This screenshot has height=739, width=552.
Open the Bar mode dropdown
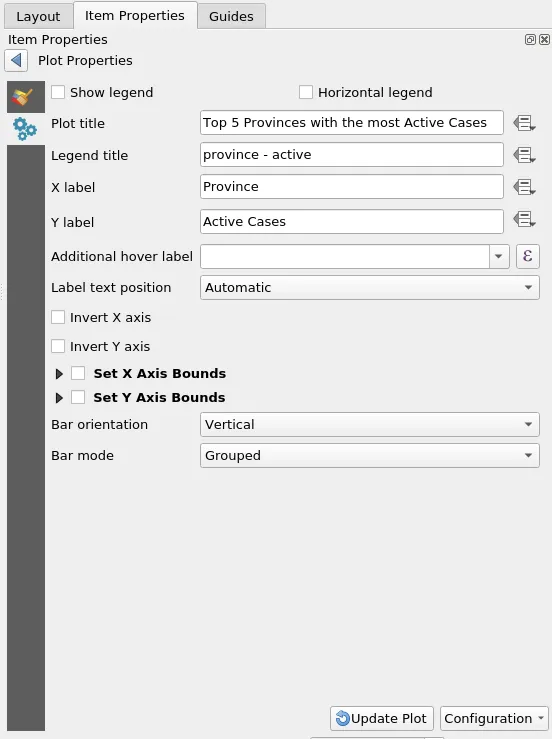click(x=370, y=456)
